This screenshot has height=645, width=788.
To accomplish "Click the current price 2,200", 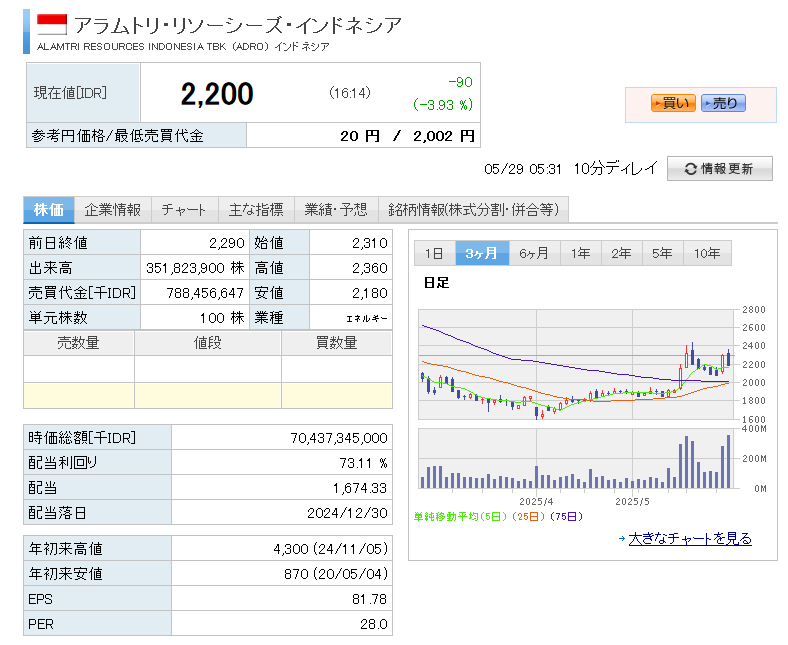I will click(x=217, y=94).
